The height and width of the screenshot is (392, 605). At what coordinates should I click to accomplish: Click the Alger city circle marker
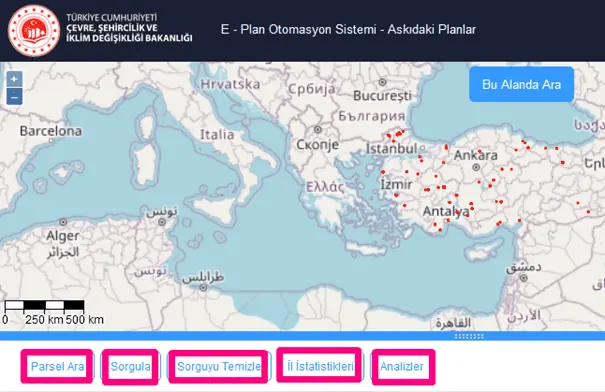pos(63,222)
